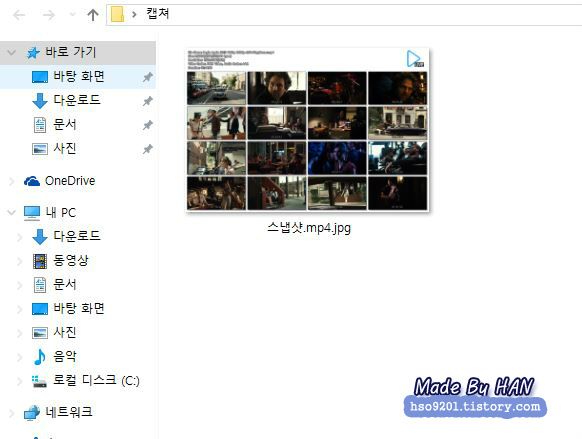Open 바탕 화면 under 내 PC
Viewport: 582px width, 439px height.
79,308
